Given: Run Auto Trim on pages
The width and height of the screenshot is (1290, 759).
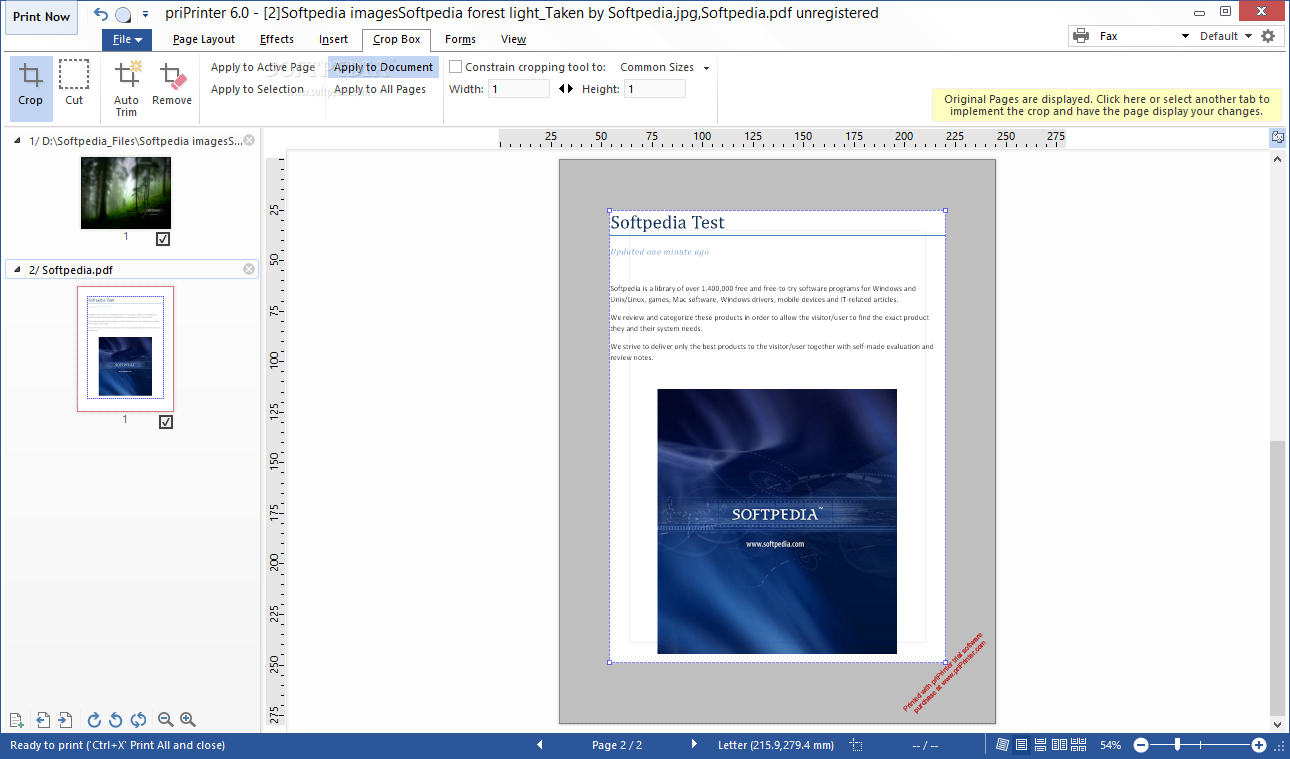Looking at the screenshot, I should click(127, 88).
